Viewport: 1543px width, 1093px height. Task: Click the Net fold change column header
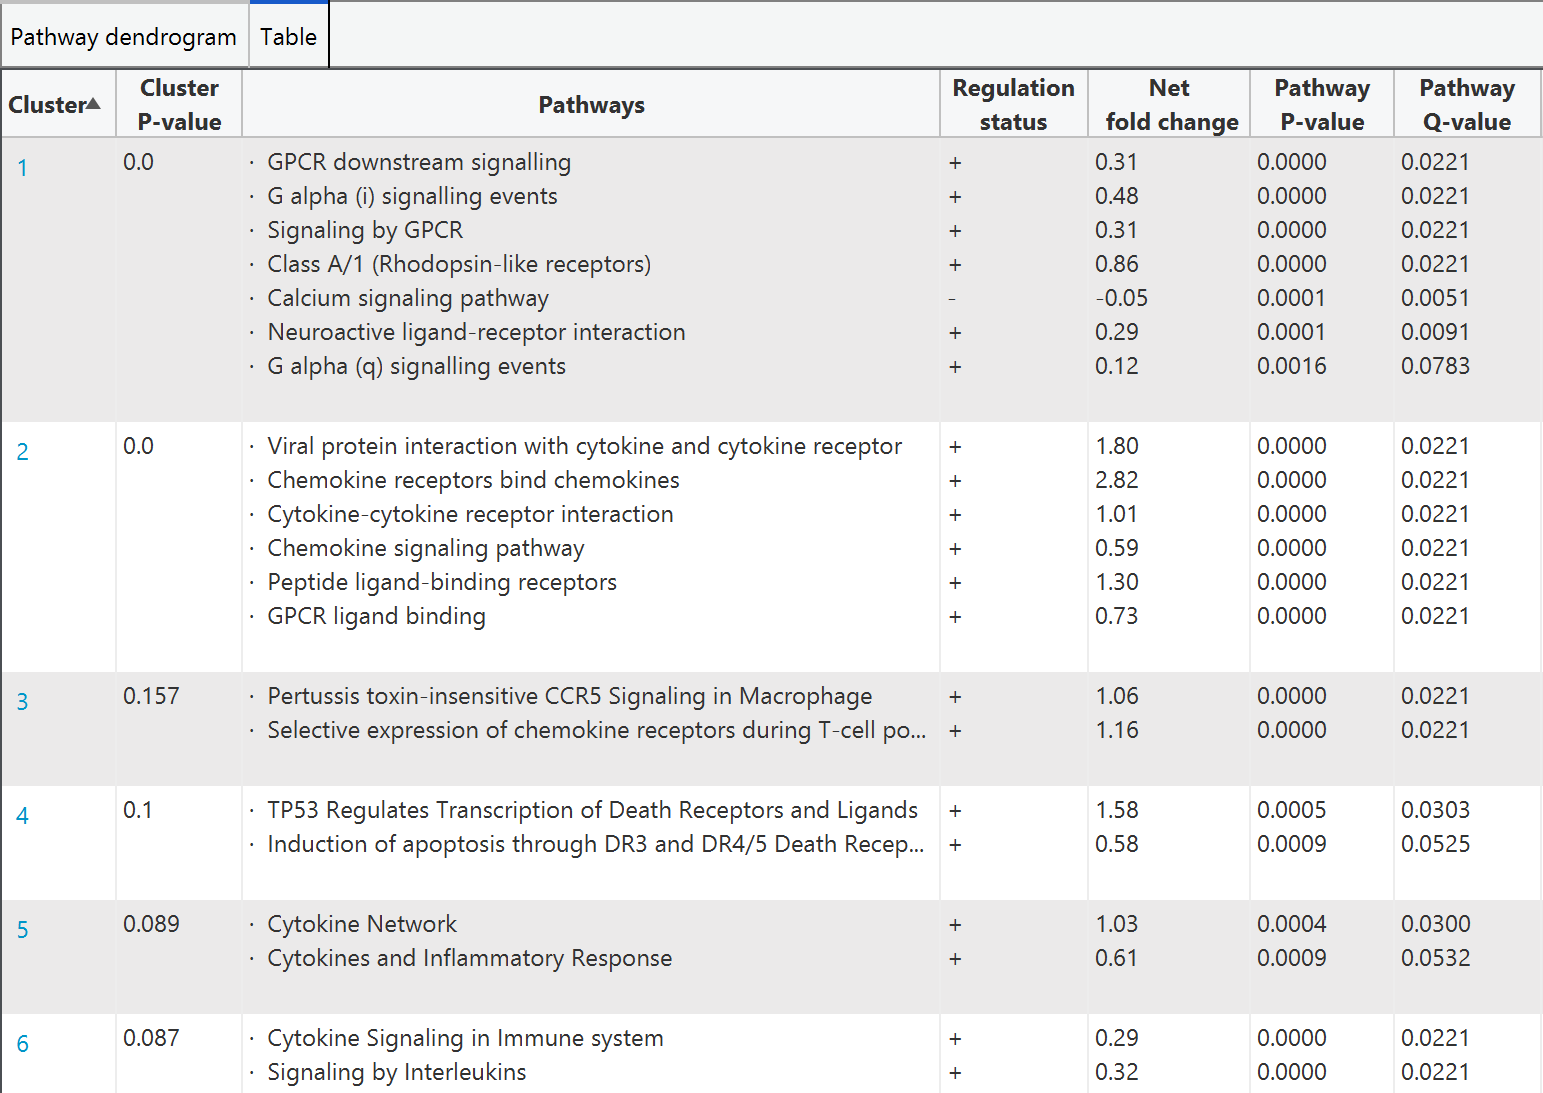(1169, 104)
